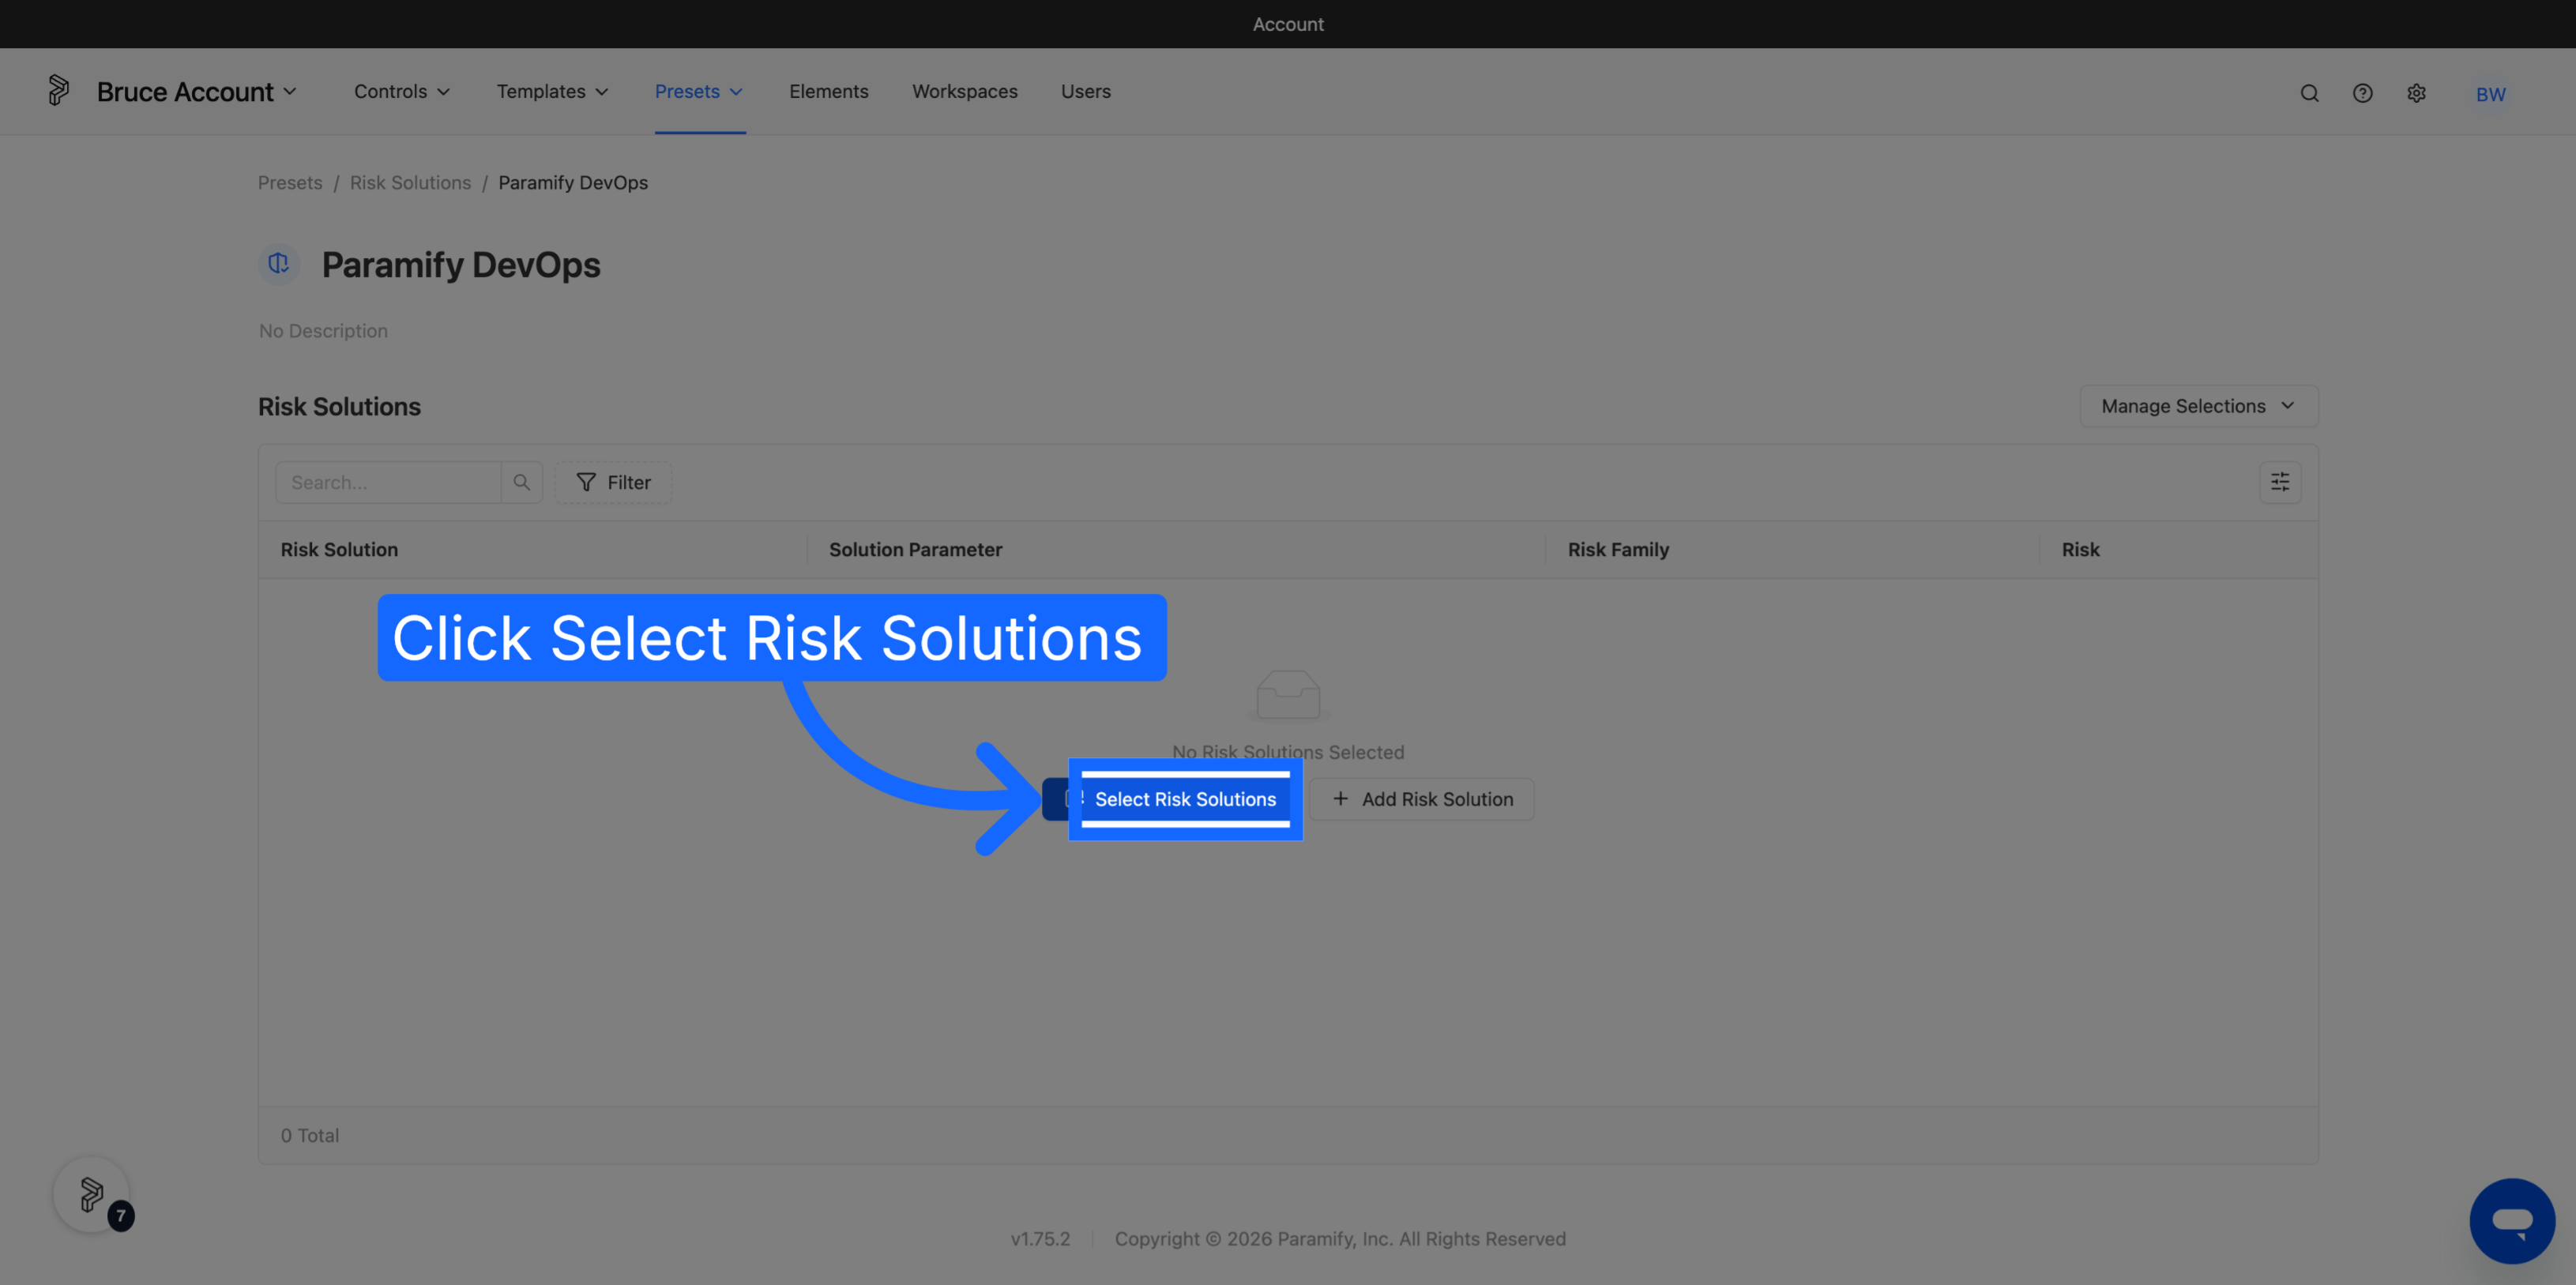Click the Filter button
The width and height of the screenshot is (2576, 1285).
pyautogui.click(x=613, y=482)
